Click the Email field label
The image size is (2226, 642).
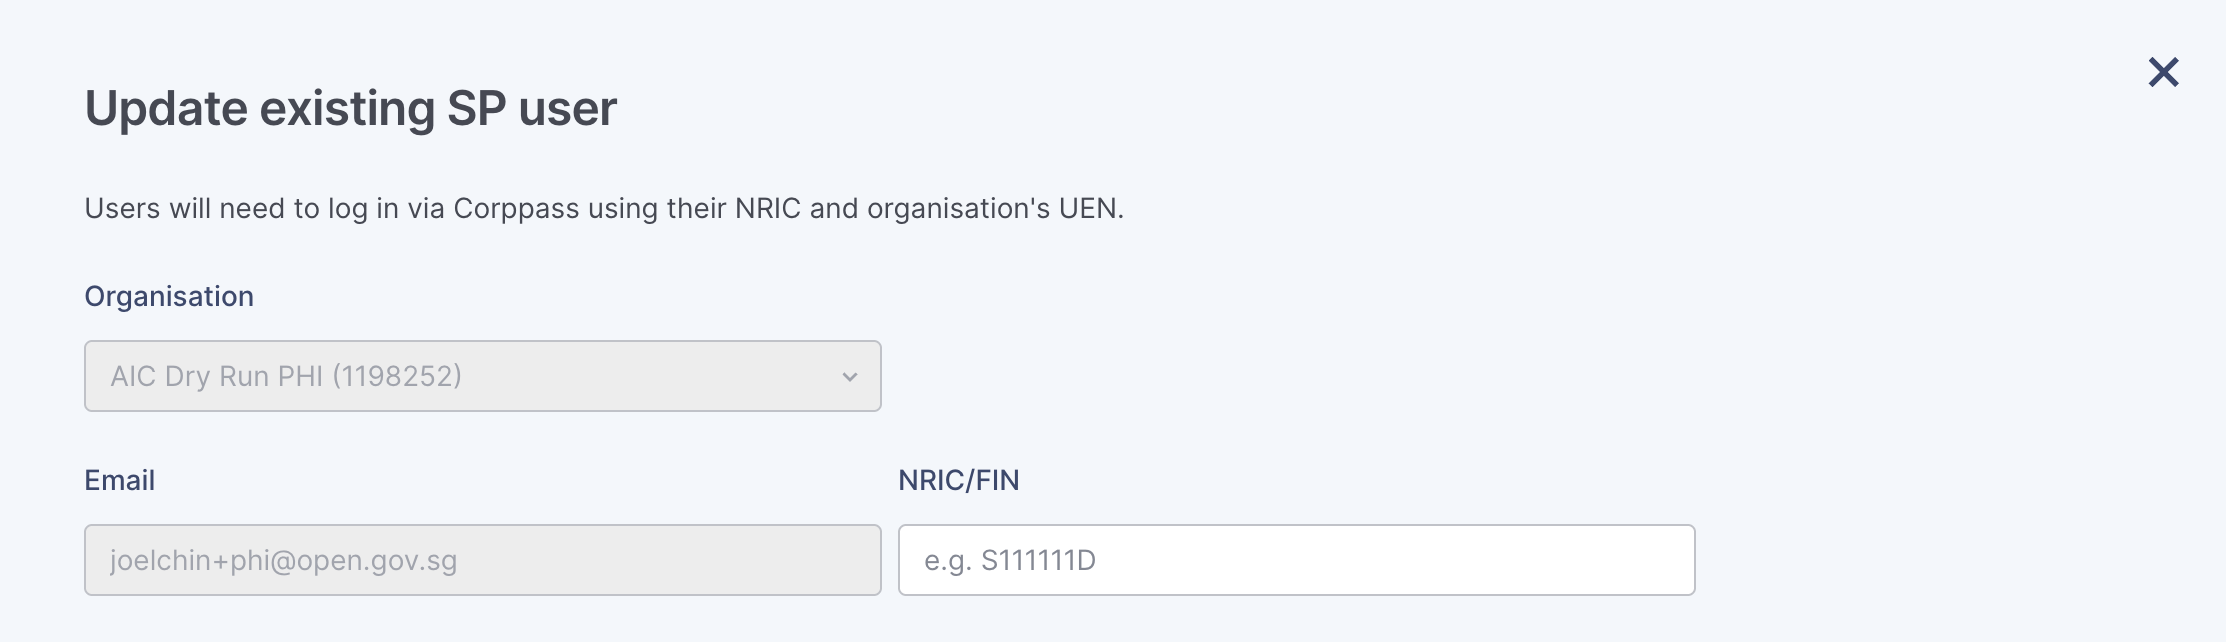pyautogui.click(x=119, y=480)
